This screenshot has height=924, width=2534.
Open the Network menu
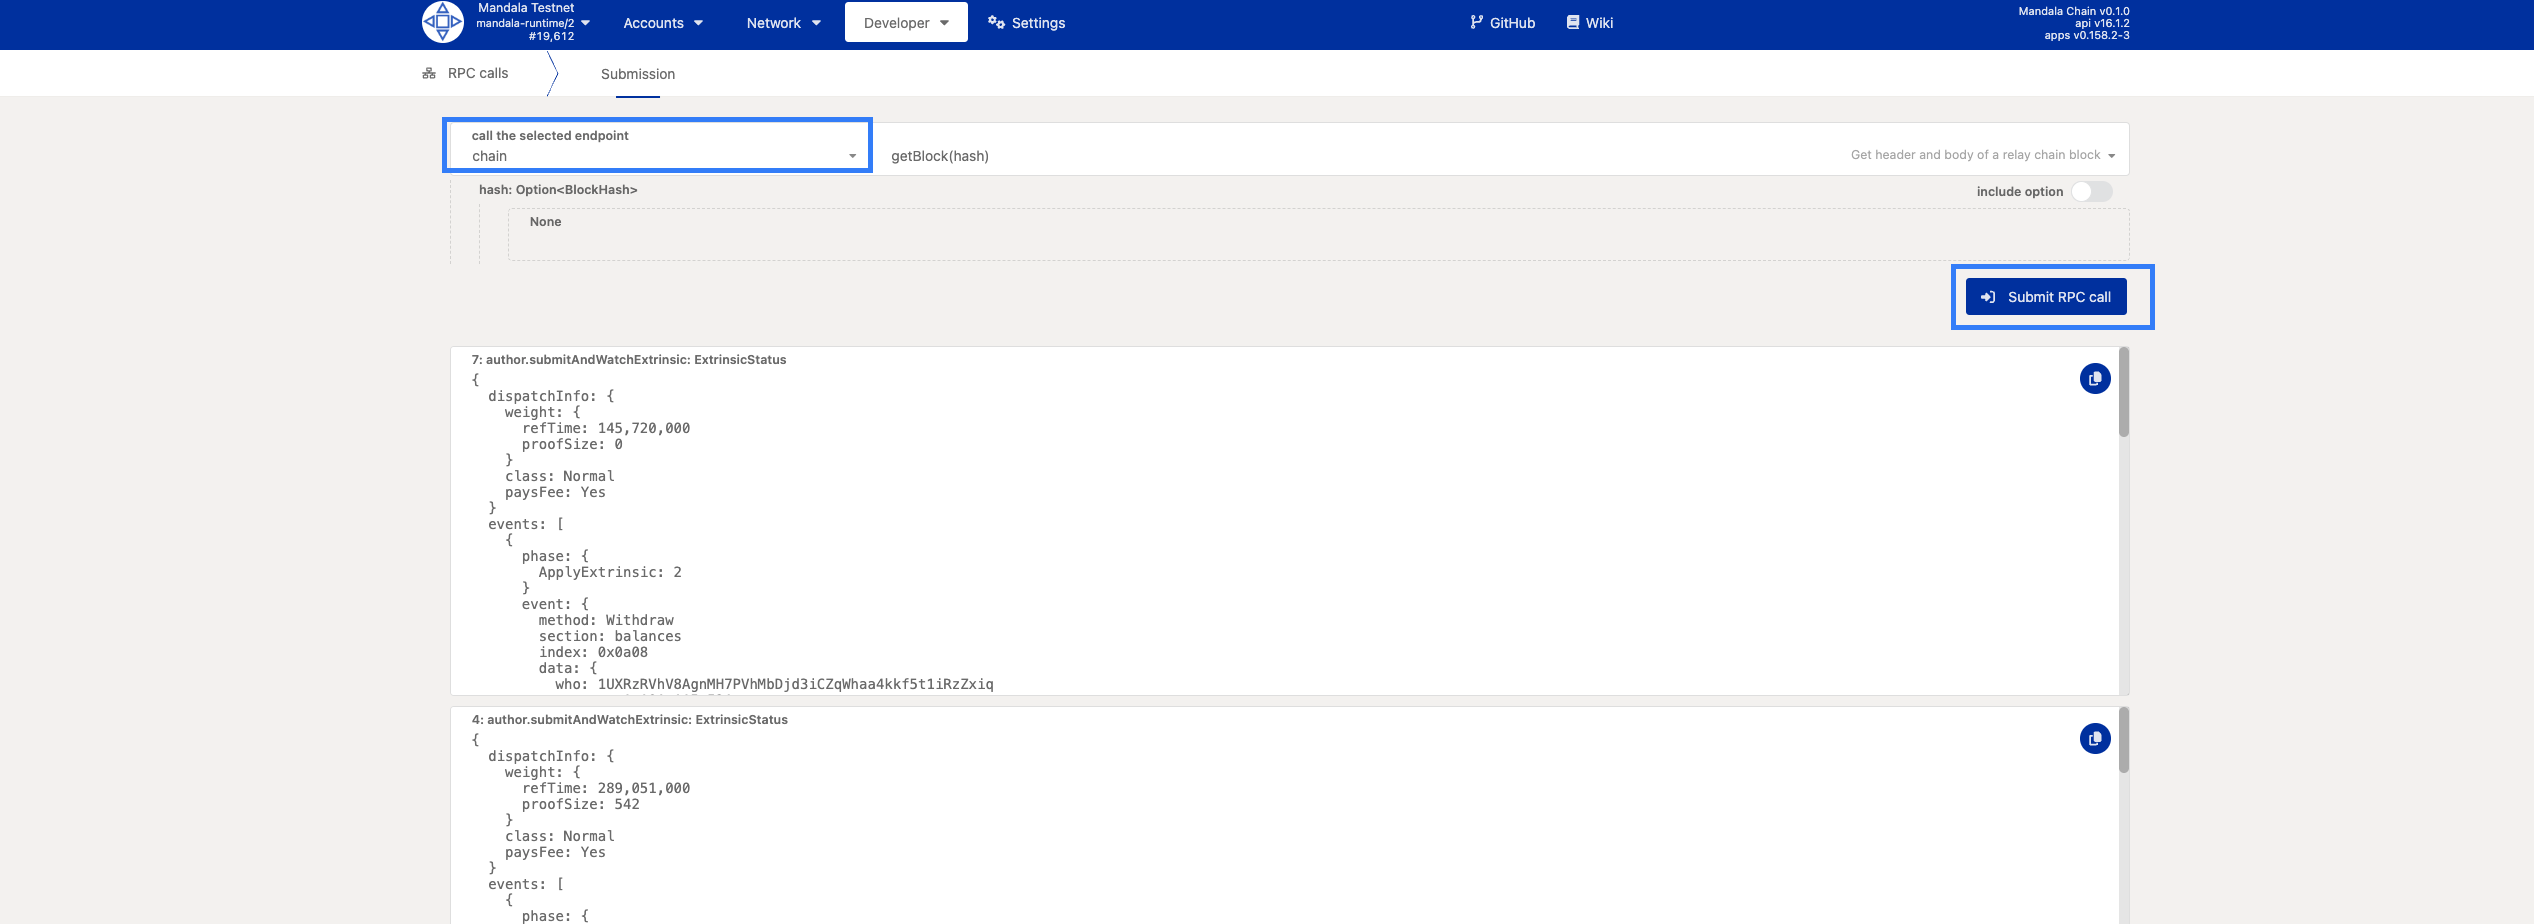click(x=783, y=23)
